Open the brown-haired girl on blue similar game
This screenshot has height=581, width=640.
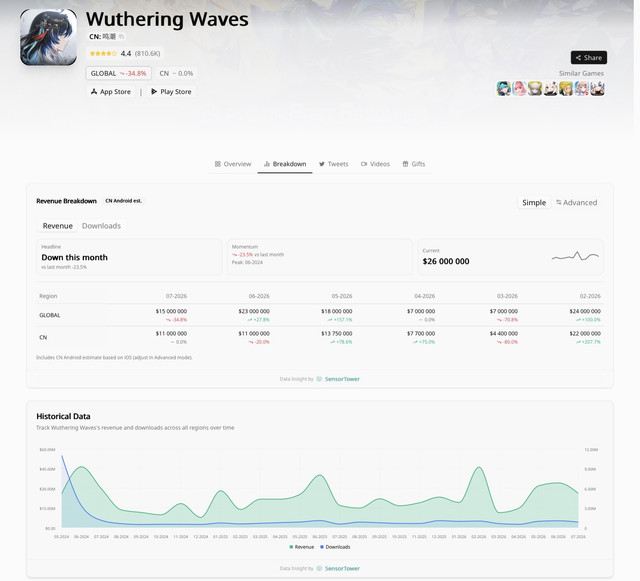582,88
